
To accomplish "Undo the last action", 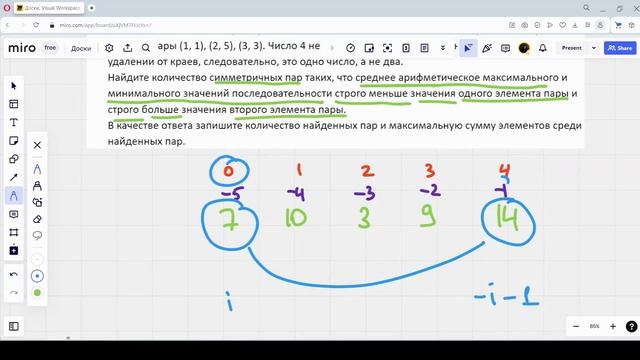I will click(x=14, y=274).
